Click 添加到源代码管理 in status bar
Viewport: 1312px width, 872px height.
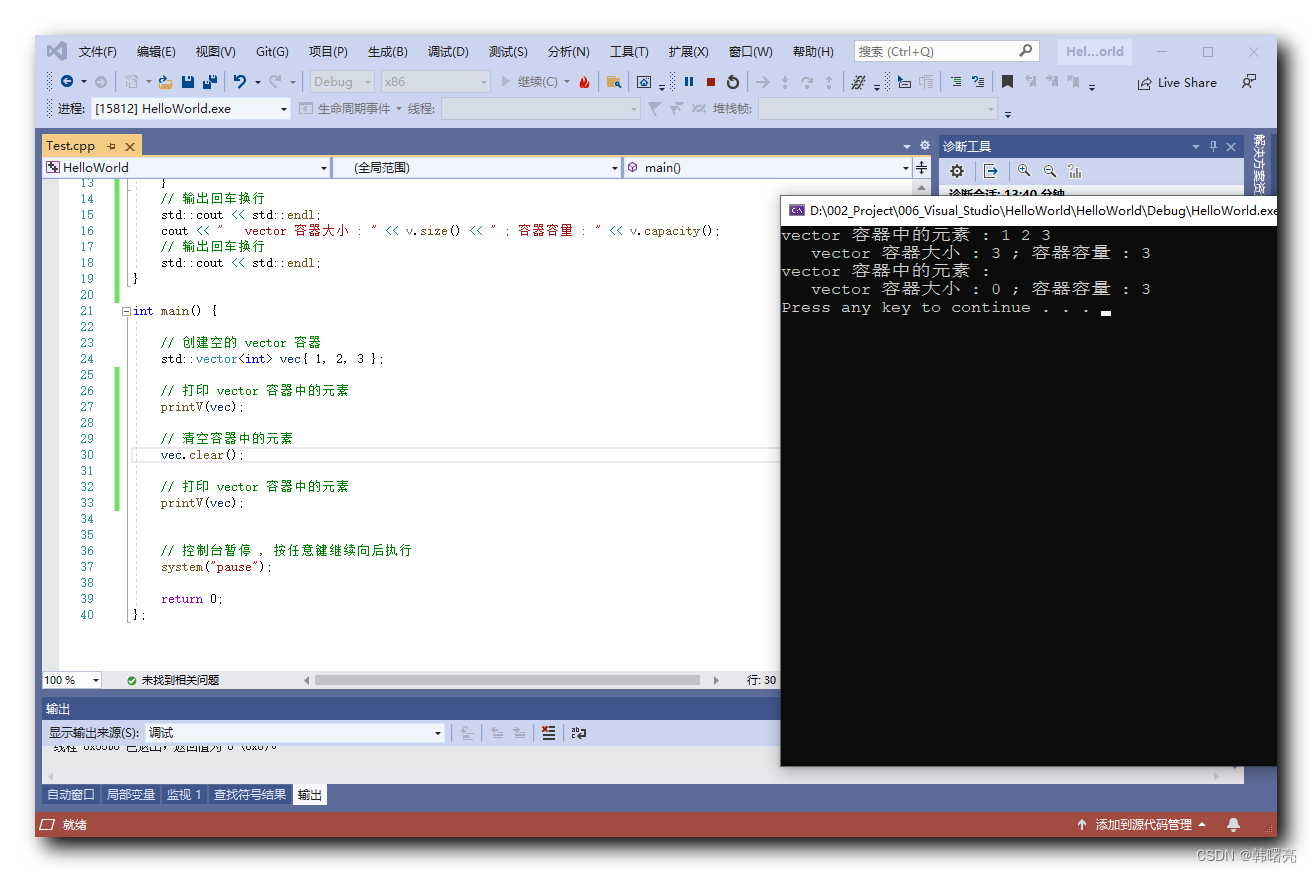point(1142,825)
